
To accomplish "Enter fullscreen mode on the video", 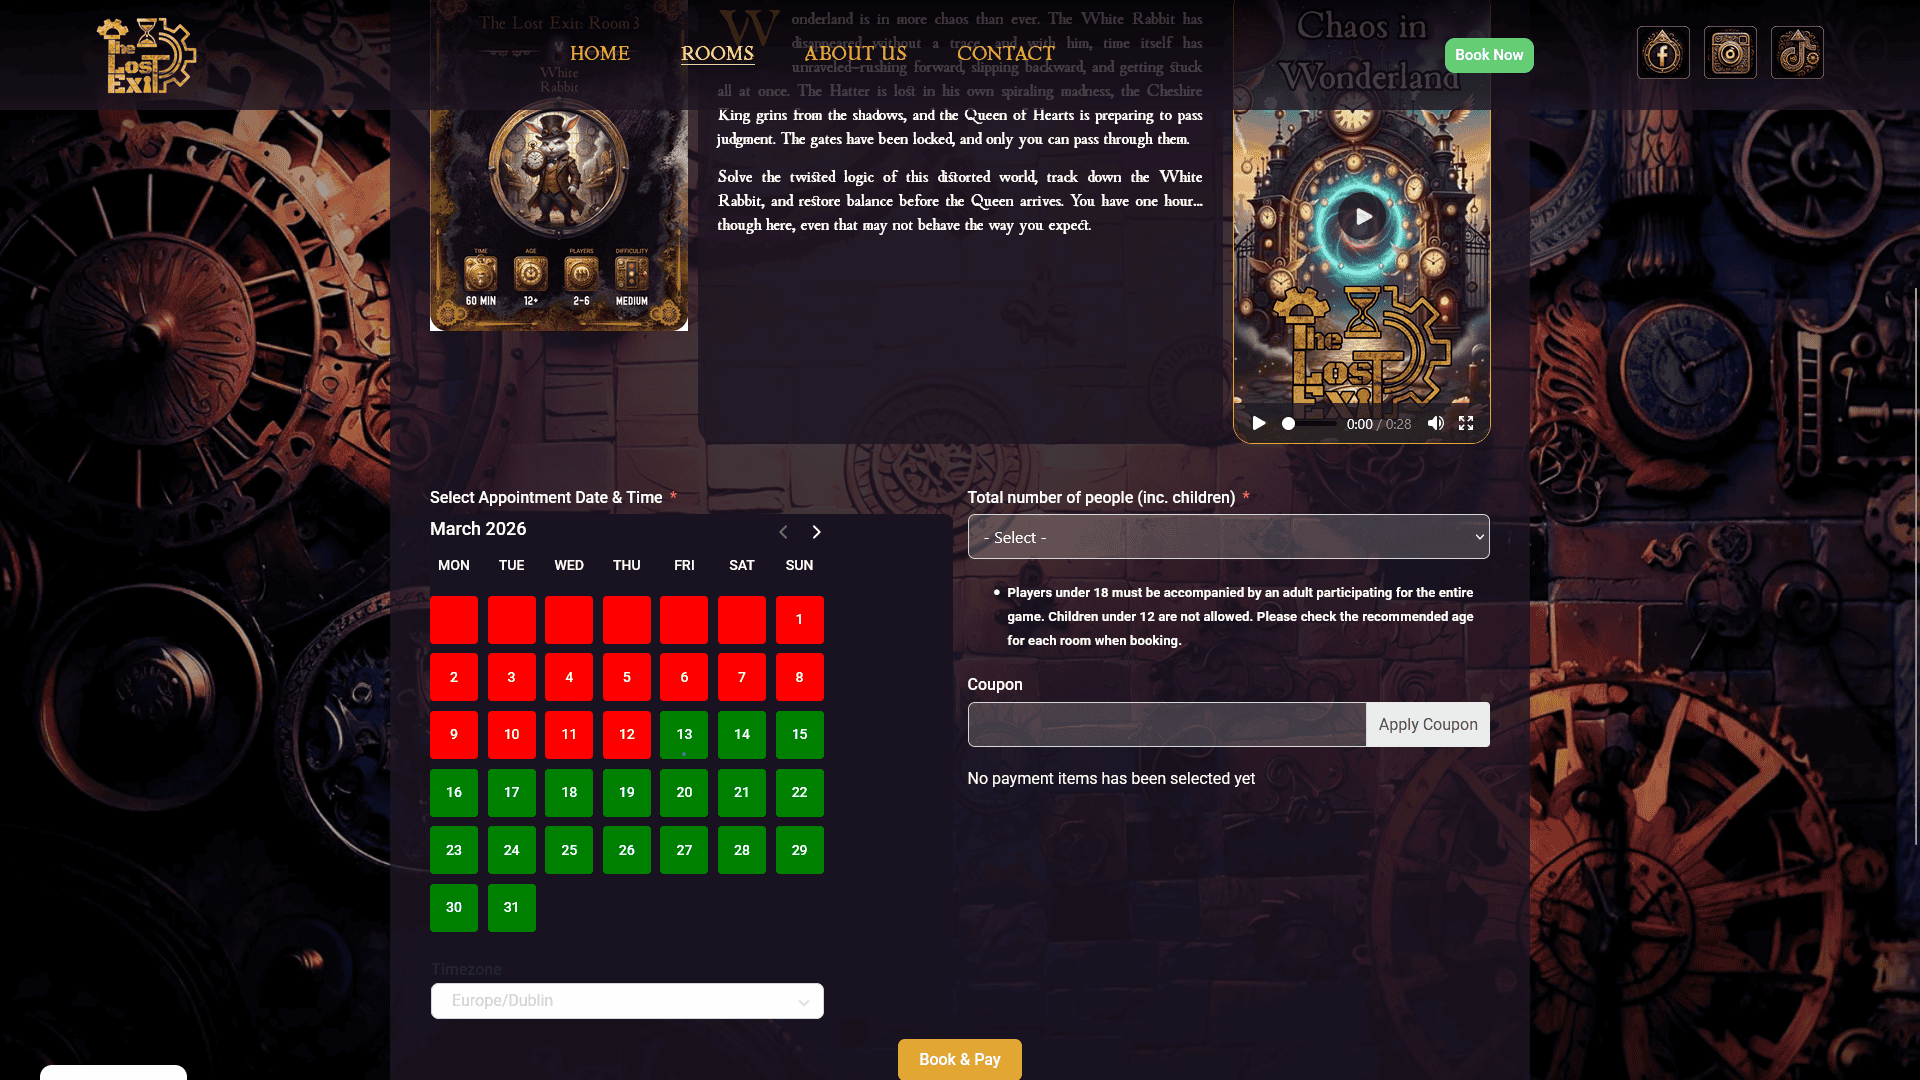I will click(1466, 424).
